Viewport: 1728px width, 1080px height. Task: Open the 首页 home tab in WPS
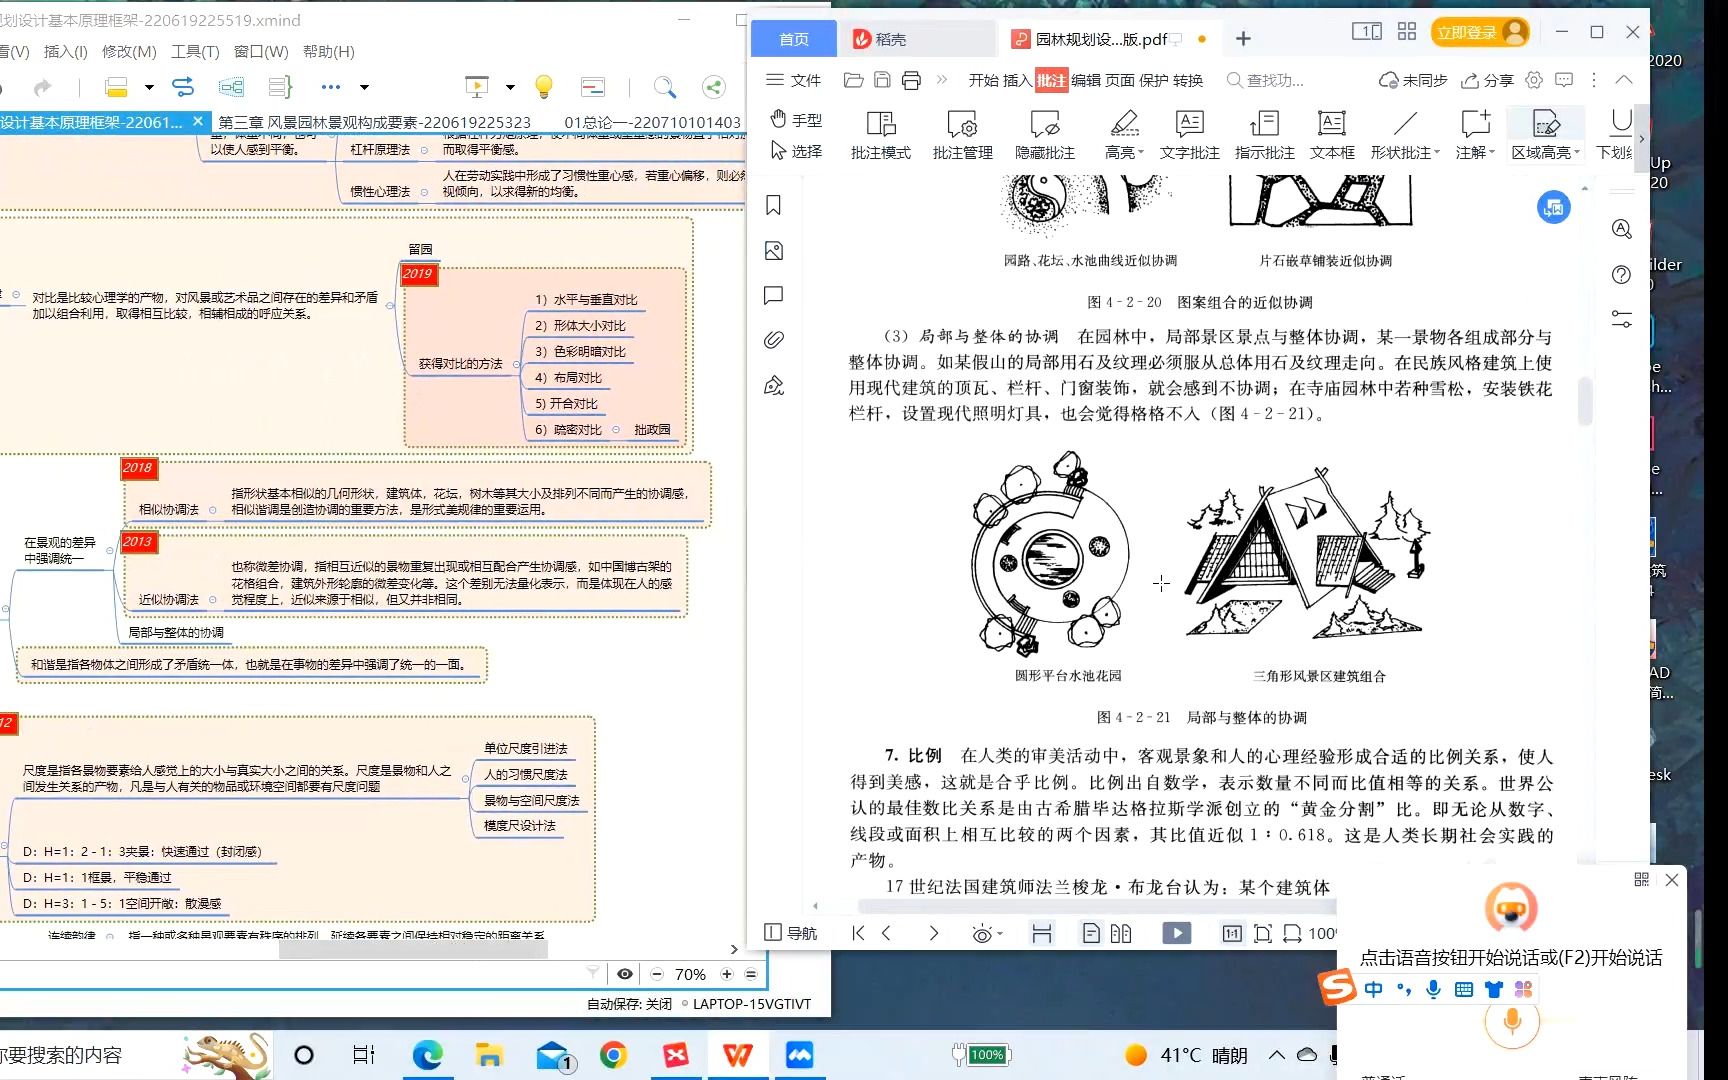(793, 39)
